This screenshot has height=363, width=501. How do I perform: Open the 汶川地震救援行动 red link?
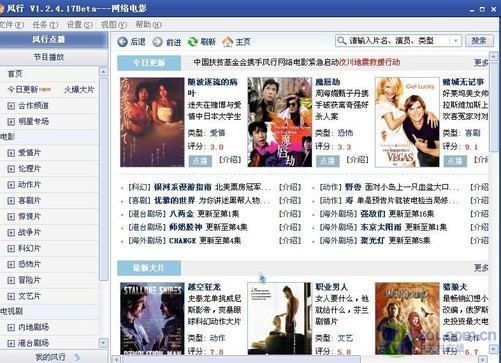click(x=369, y=62)
